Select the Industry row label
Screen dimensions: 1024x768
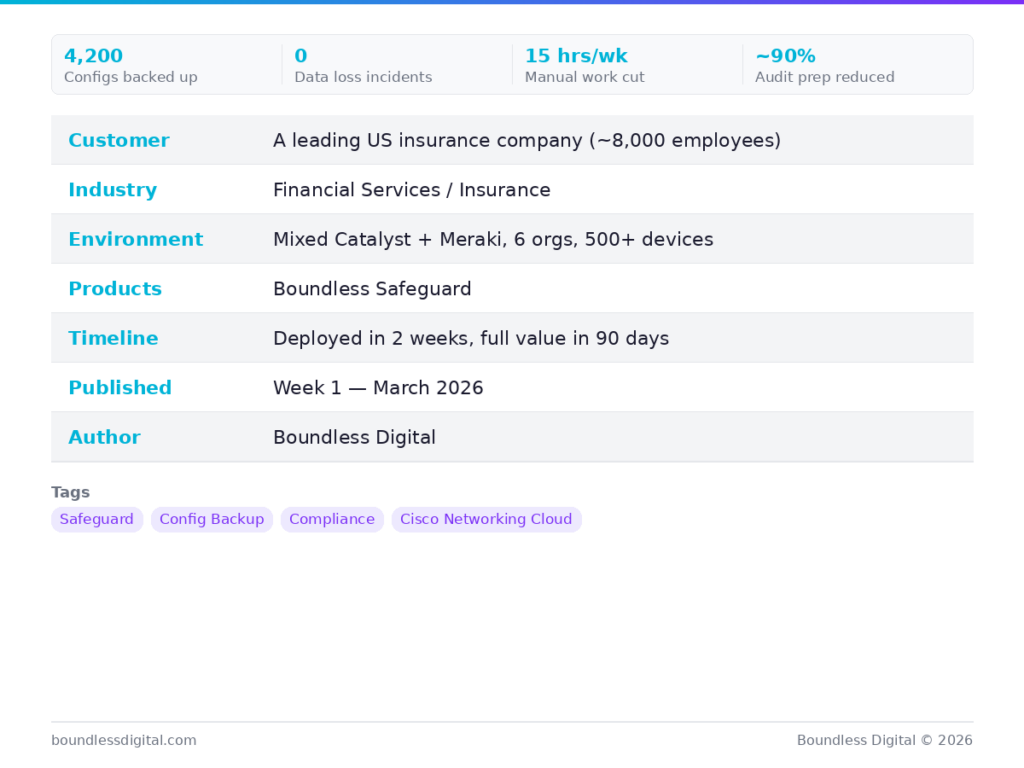tap(112, 190)
